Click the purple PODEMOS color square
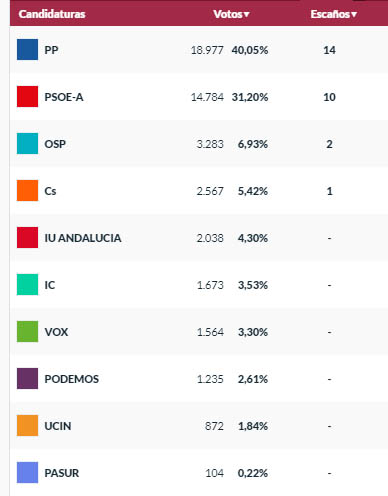 point(27,379)
